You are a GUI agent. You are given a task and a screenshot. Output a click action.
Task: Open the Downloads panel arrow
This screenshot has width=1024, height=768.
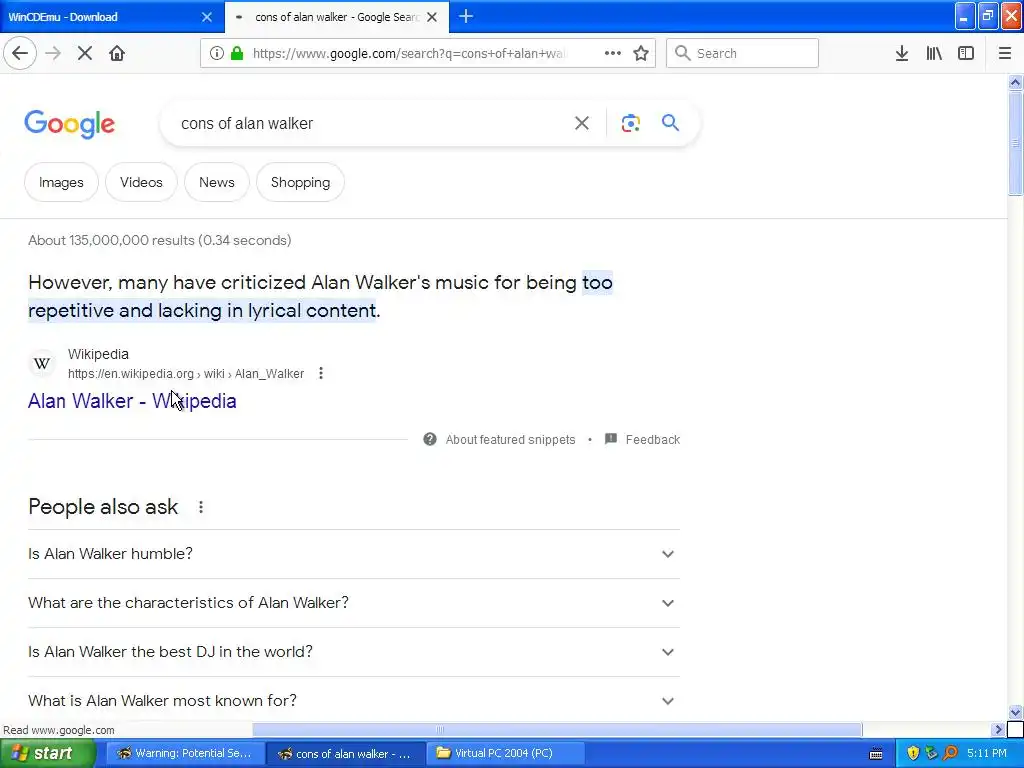pyautogui.click(x=902, y=54)
